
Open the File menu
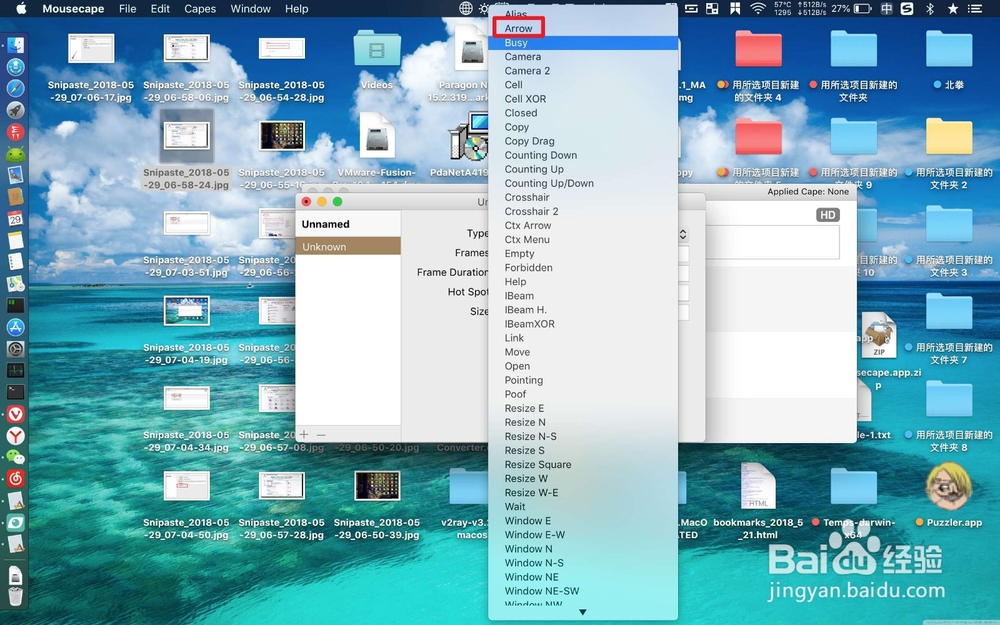[128, 8]
